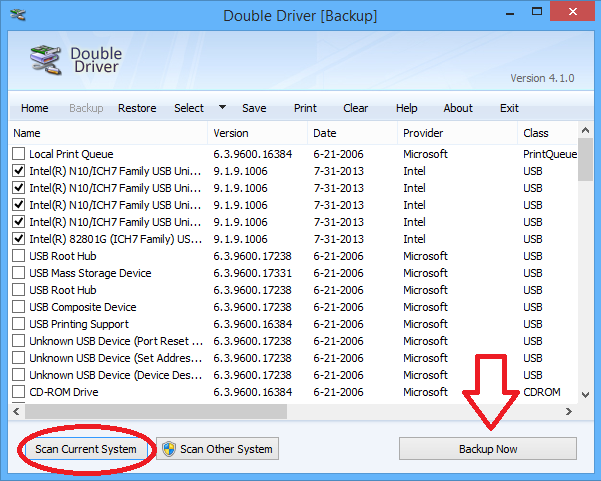601x481 pixels.
Task: Click the vertical scrollbar up arrow
Action: pyautogui.click(x=585, y=130)
